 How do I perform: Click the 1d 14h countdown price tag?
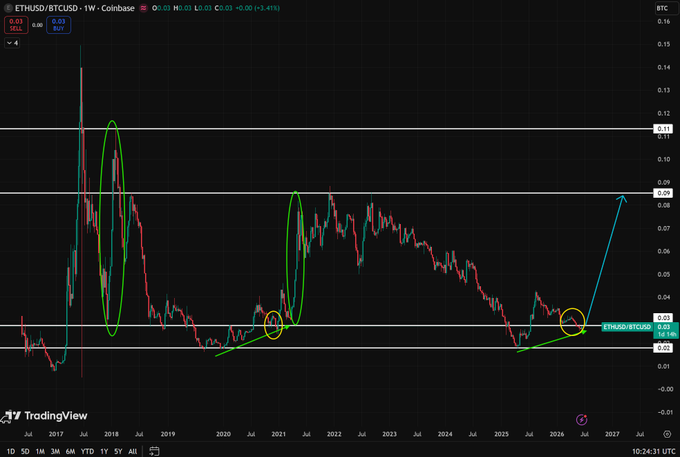click(666, 334)
